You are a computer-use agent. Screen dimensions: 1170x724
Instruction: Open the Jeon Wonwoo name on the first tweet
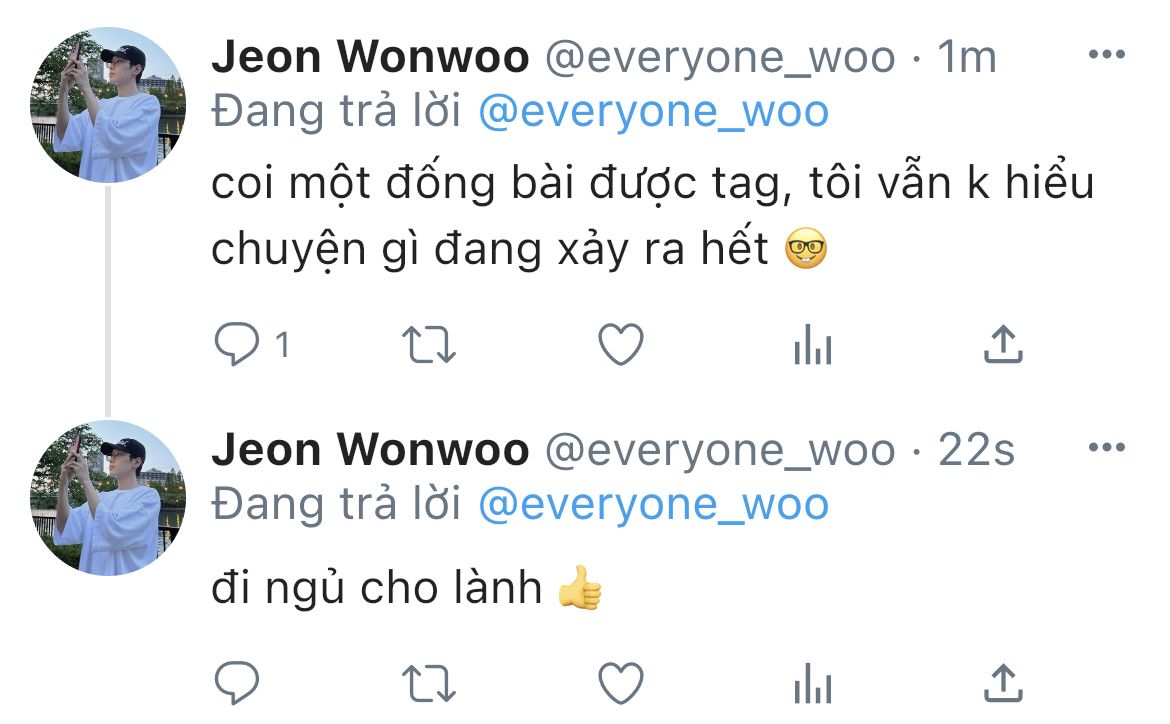(x=370, y=57)
